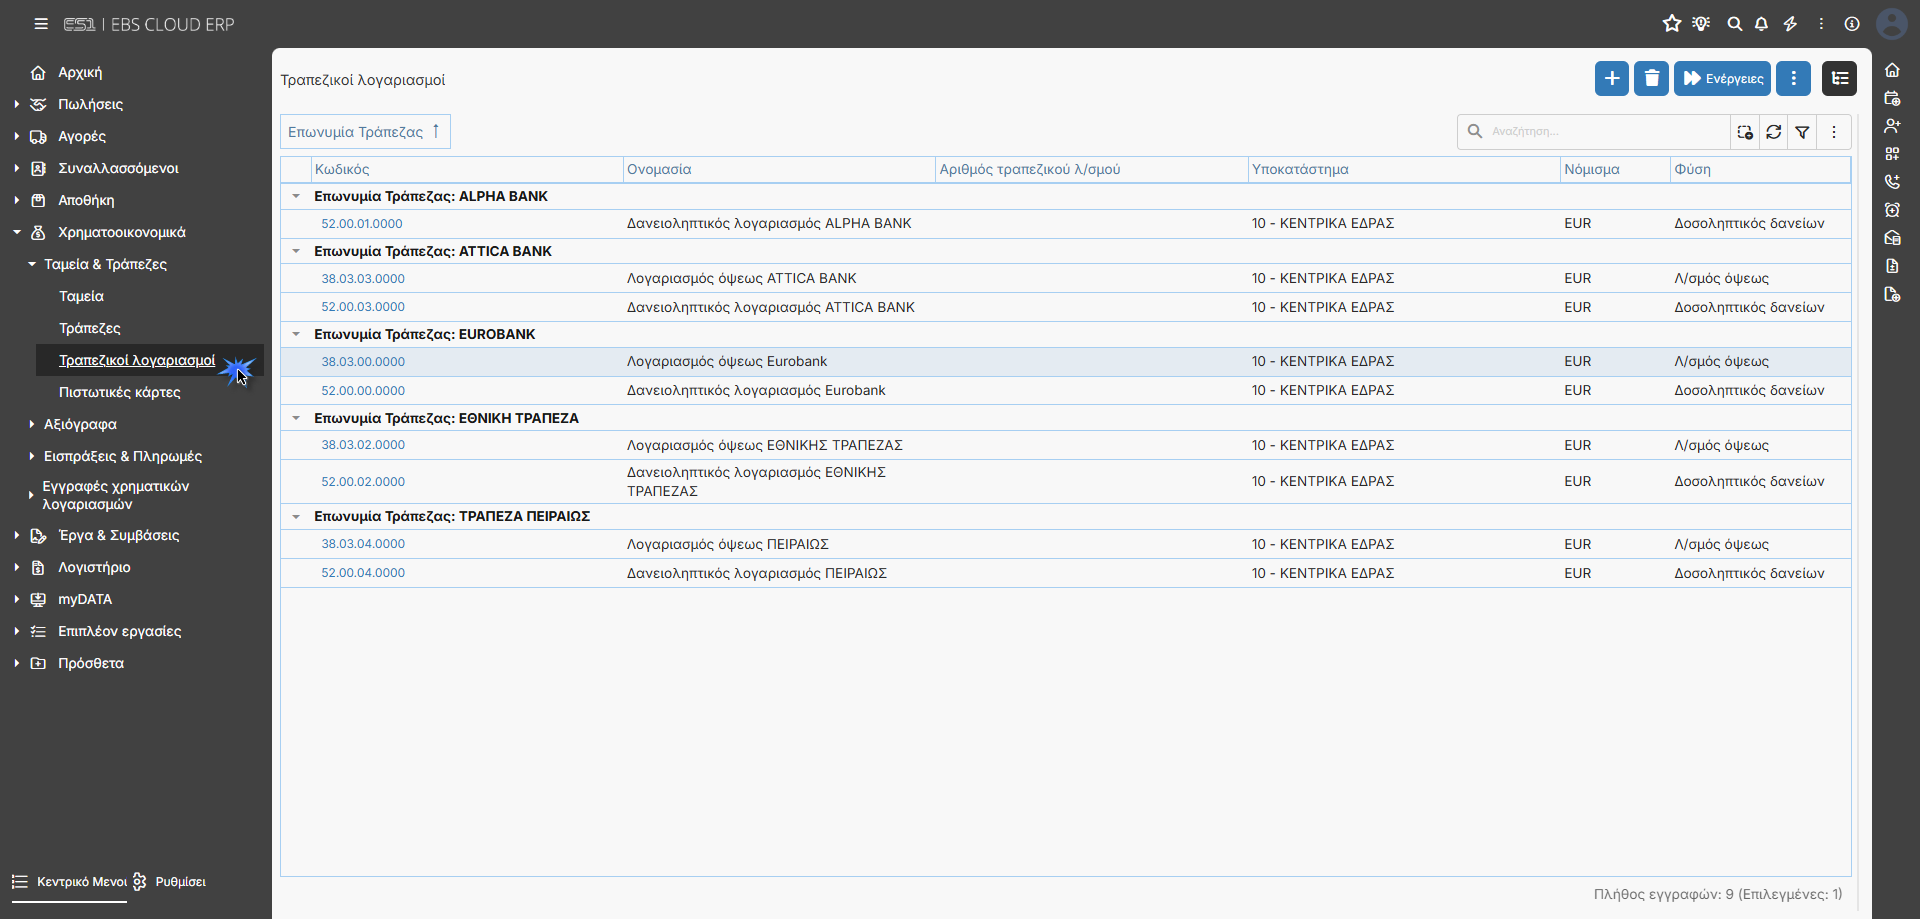The height and width of the screenshot is (919, 1920).
Task: Click the blue add new record button
Action: point(1611,78)
